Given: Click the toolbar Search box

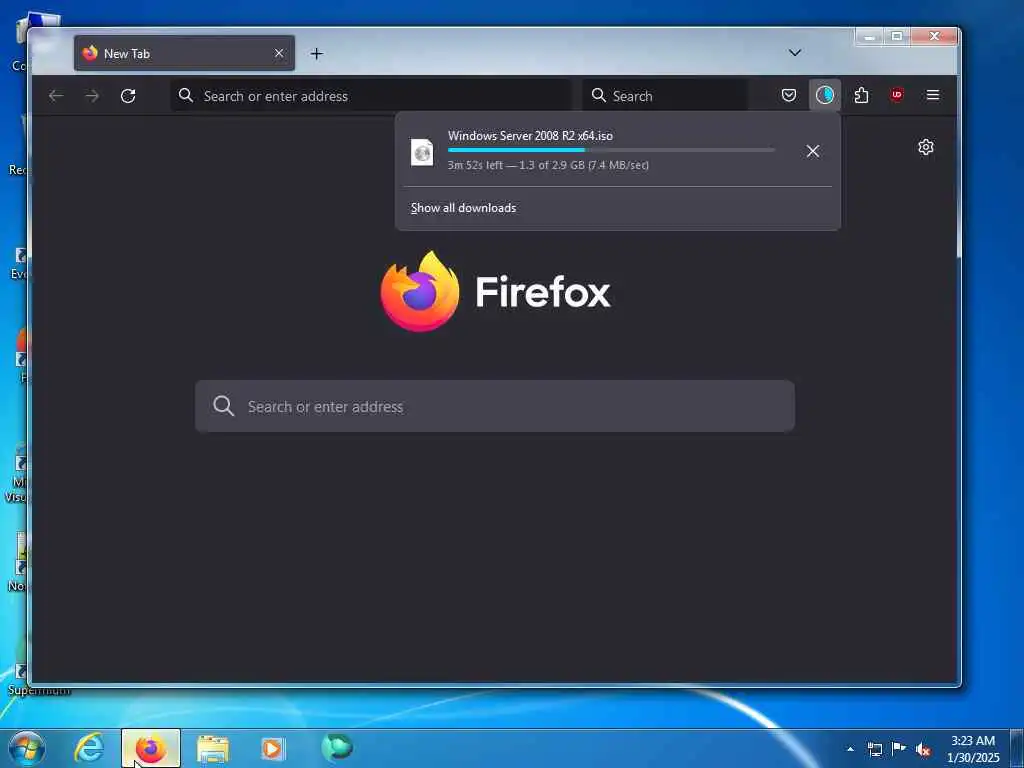Looking at the screenshot, I should pyautogui.click(x=665, y=96).
